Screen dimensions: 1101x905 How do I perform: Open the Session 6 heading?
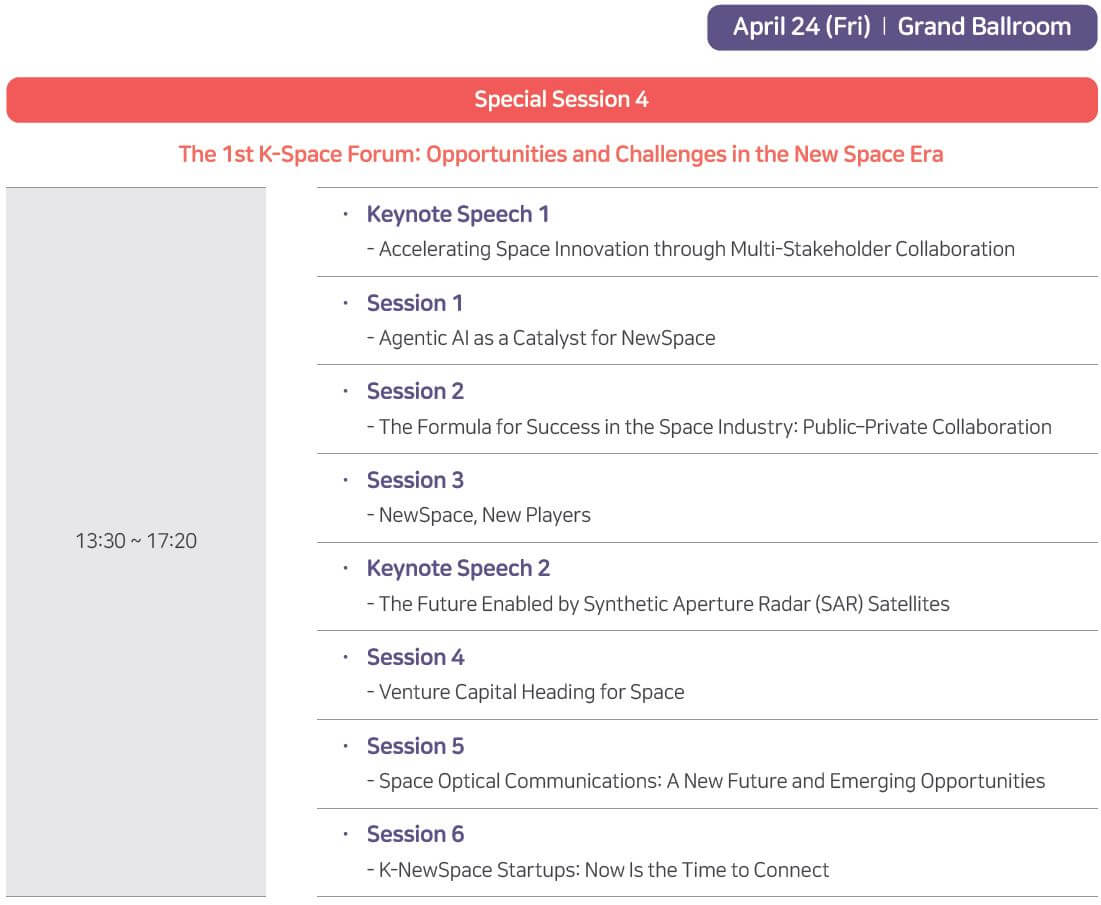[x=415, y=834]
